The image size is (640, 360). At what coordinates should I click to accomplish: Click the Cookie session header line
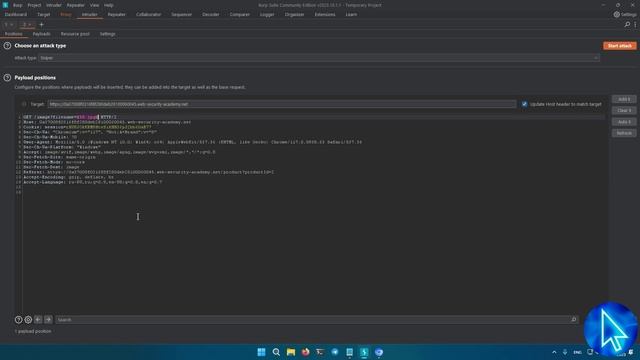coord(87,127)
